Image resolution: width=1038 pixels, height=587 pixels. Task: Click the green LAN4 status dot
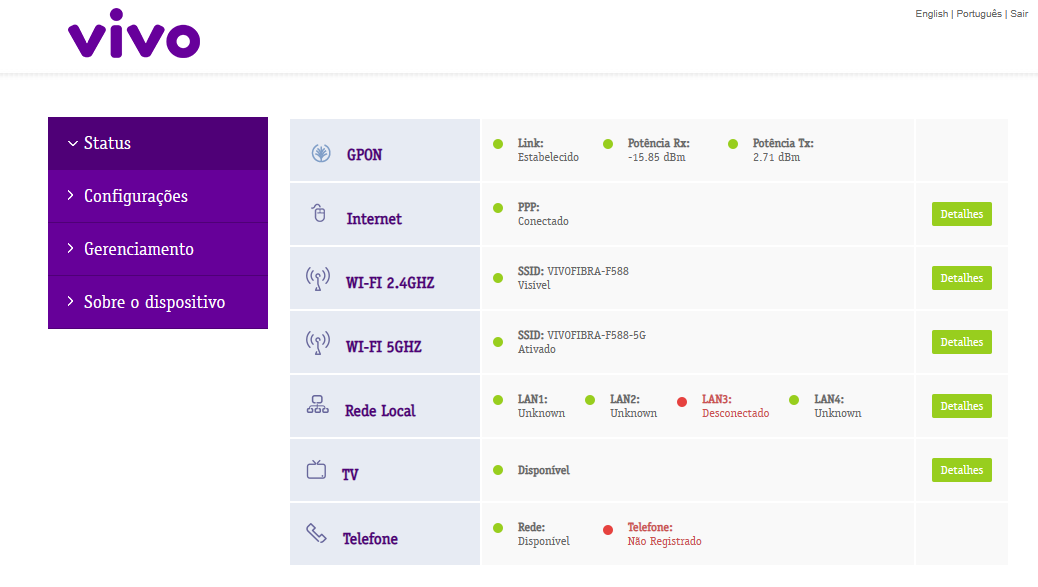(x=794, y=400)
